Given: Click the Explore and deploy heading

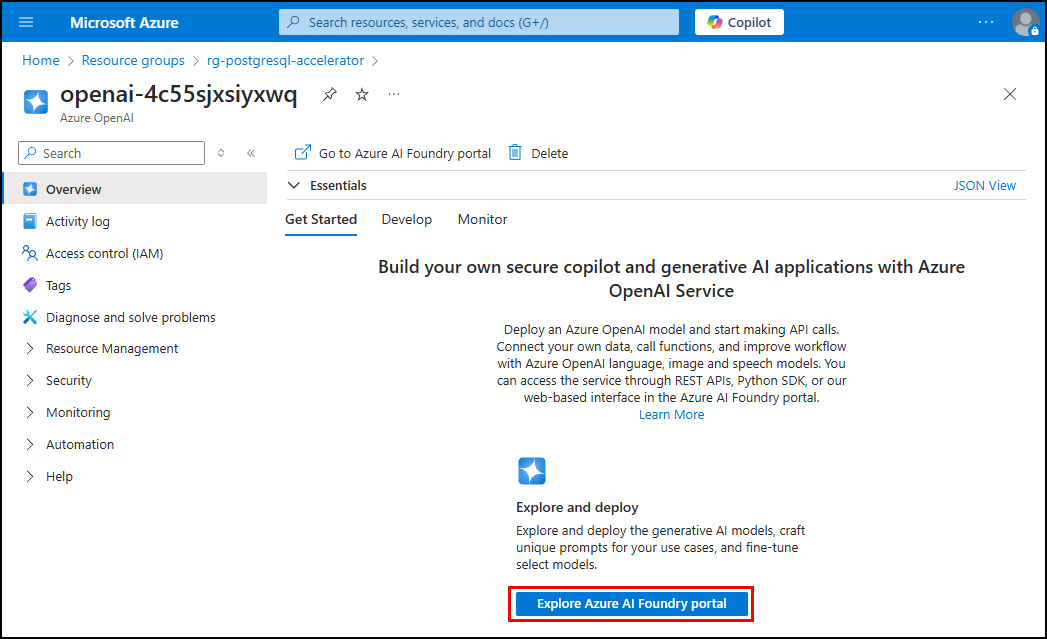Looking at the screenshot, I should tap(577, 507).
